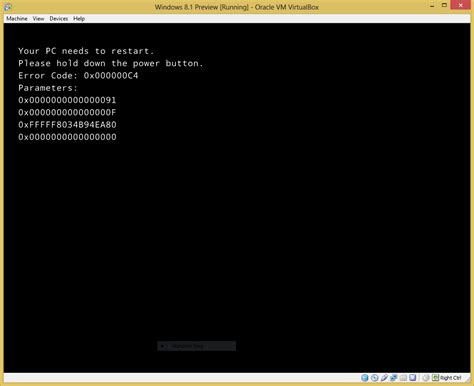The height and width of the screenshot is (386, 474).
Task: Click the mouse integration status icon
Action: pyautogui.click(x=426, y=378)
